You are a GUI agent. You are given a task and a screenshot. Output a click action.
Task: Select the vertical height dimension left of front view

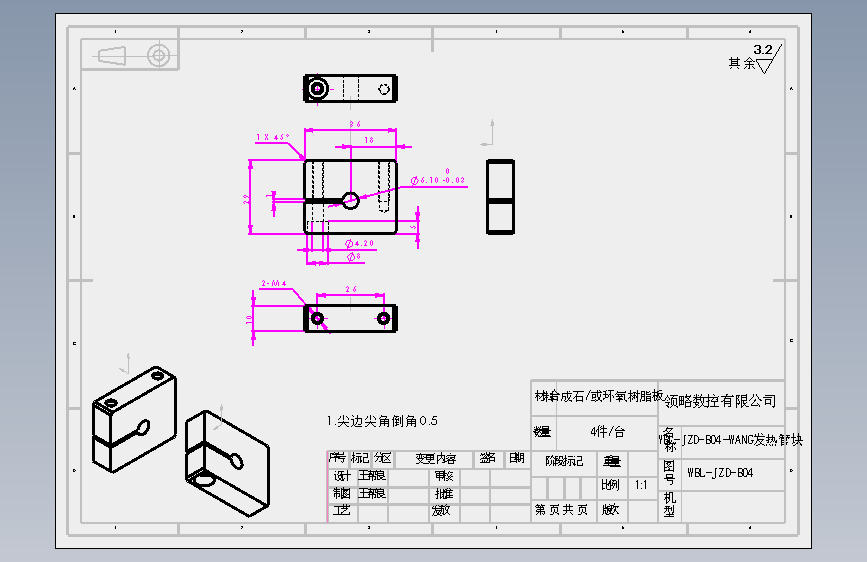pyautogui.click(x=246, y=199)
